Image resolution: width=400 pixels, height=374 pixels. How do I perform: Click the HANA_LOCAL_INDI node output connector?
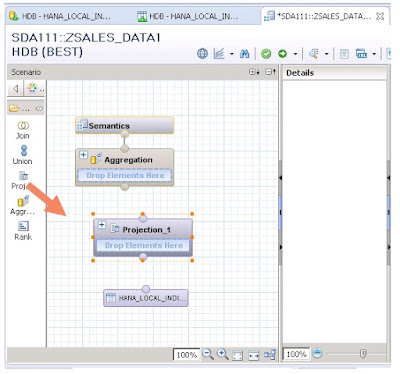146,289
